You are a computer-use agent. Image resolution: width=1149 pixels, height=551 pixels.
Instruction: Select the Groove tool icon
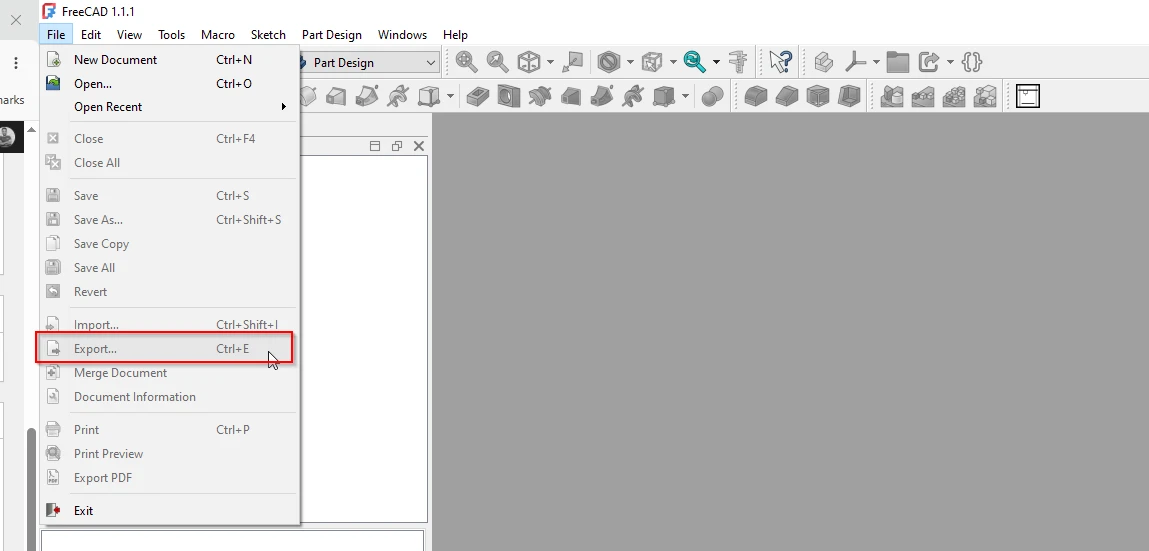(x=539, y=96)
